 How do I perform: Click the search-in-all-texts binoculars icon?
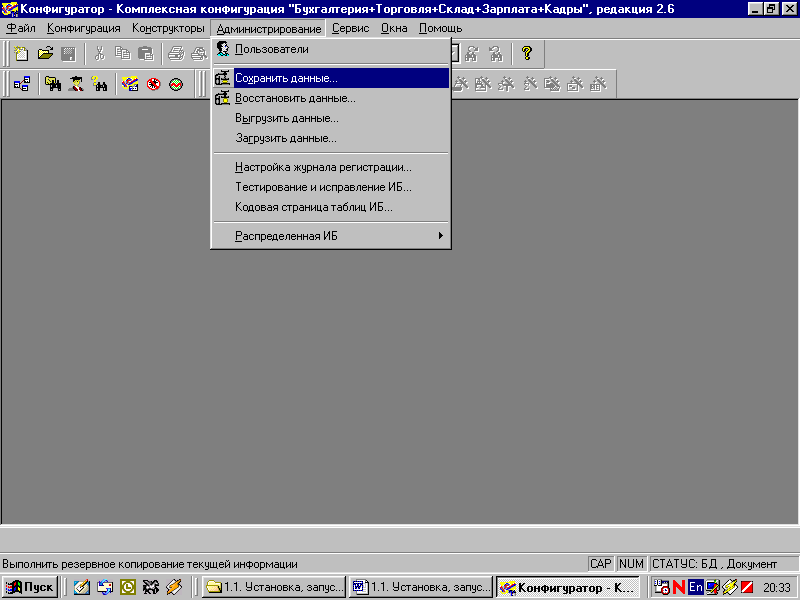(53, 84)
